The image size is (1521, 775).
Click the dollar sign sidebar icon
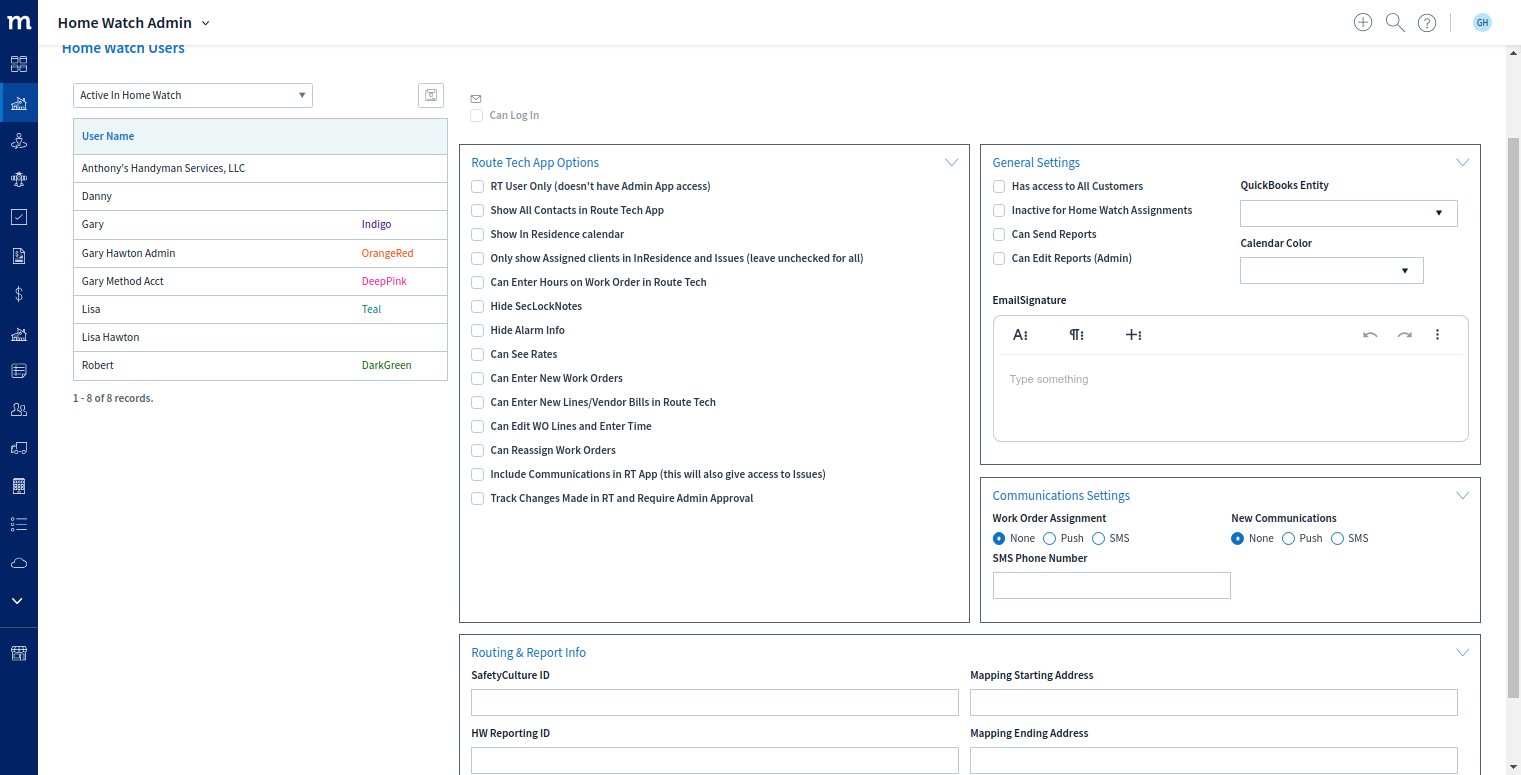click(19, 294)
